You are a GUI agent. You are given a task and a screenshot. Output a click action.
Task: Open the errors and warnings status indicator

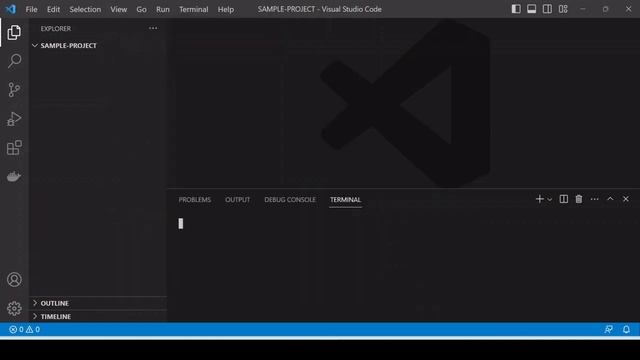coord(24,329)
